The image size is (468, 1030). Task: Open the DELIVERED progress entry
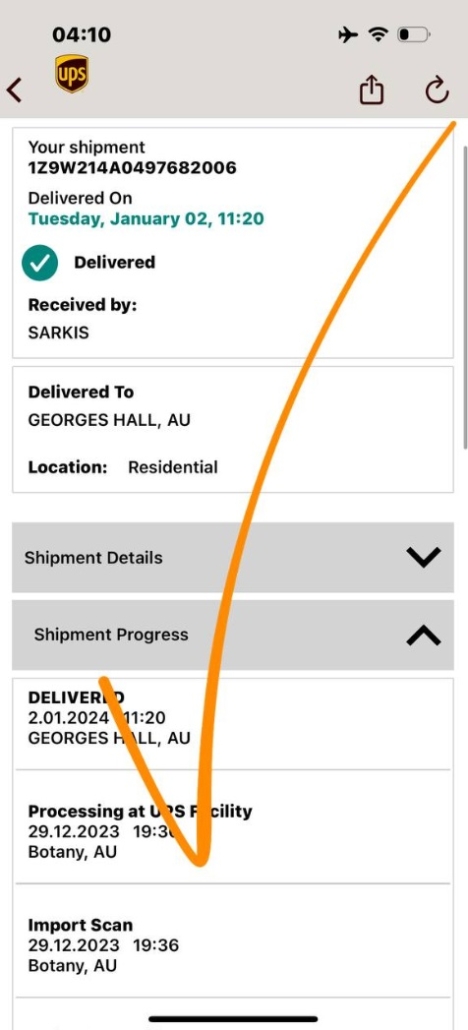[x=233, y=723]
